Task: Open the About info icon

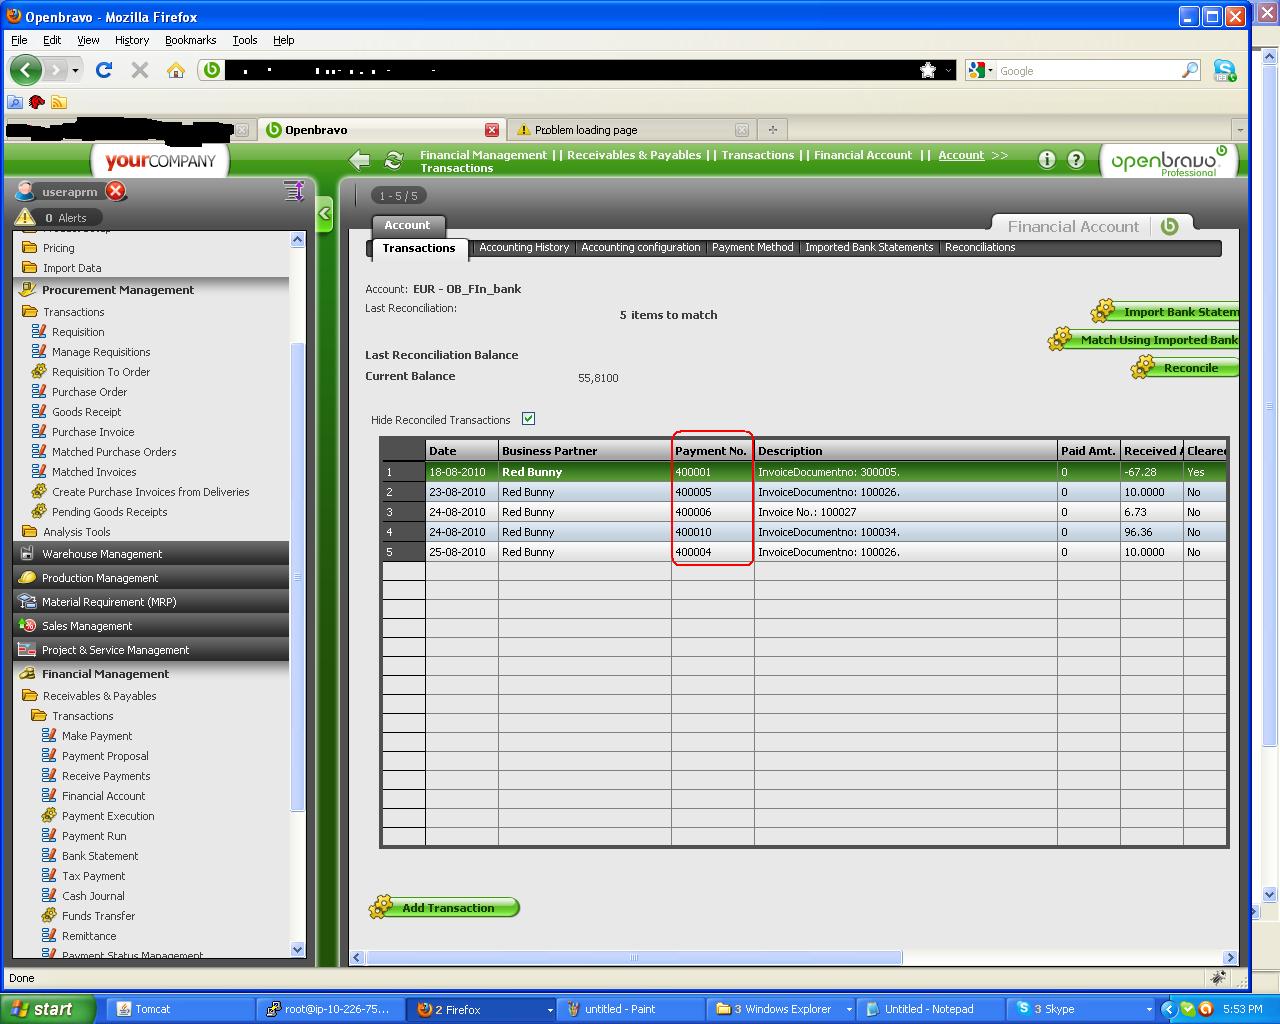Action: (x=1047, y=160)
